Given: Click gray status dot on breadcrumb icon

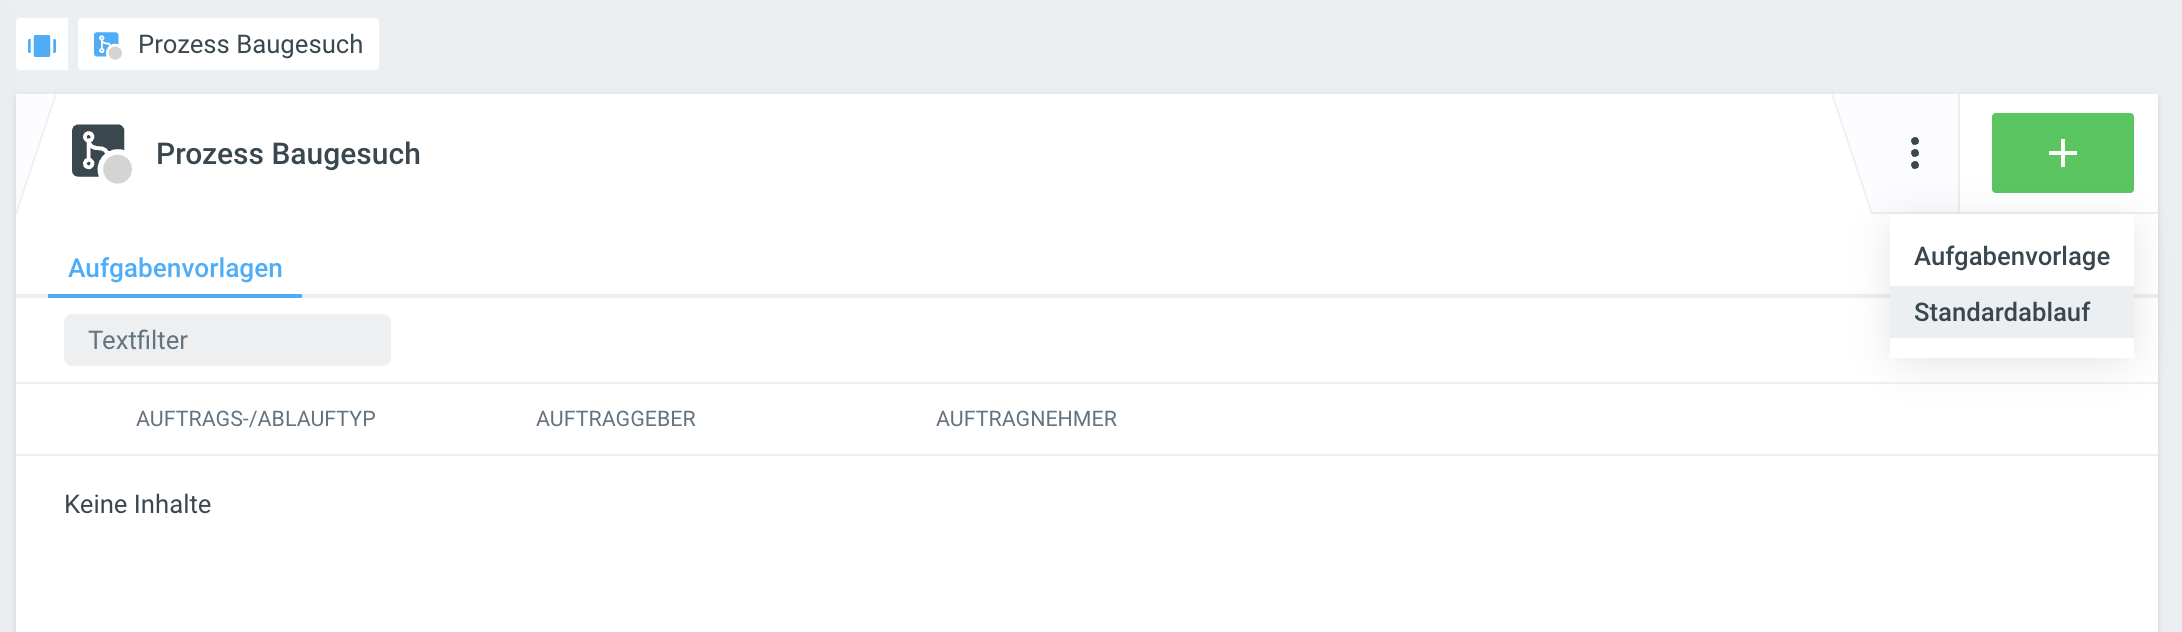Looking at the screenshot, I should pyautogui.click(x=115, y=53).
